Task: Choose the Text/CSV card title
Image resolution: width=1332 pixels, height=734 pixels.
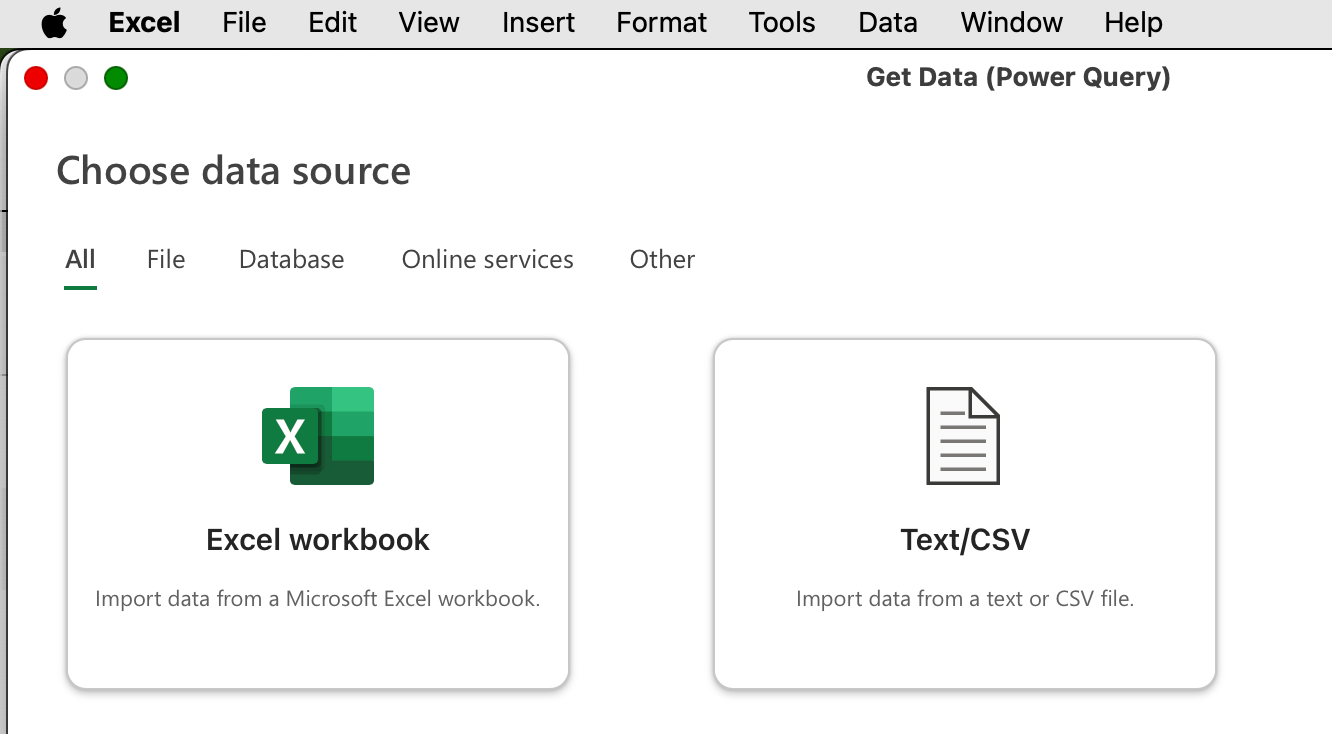Action: coord(965,540)
